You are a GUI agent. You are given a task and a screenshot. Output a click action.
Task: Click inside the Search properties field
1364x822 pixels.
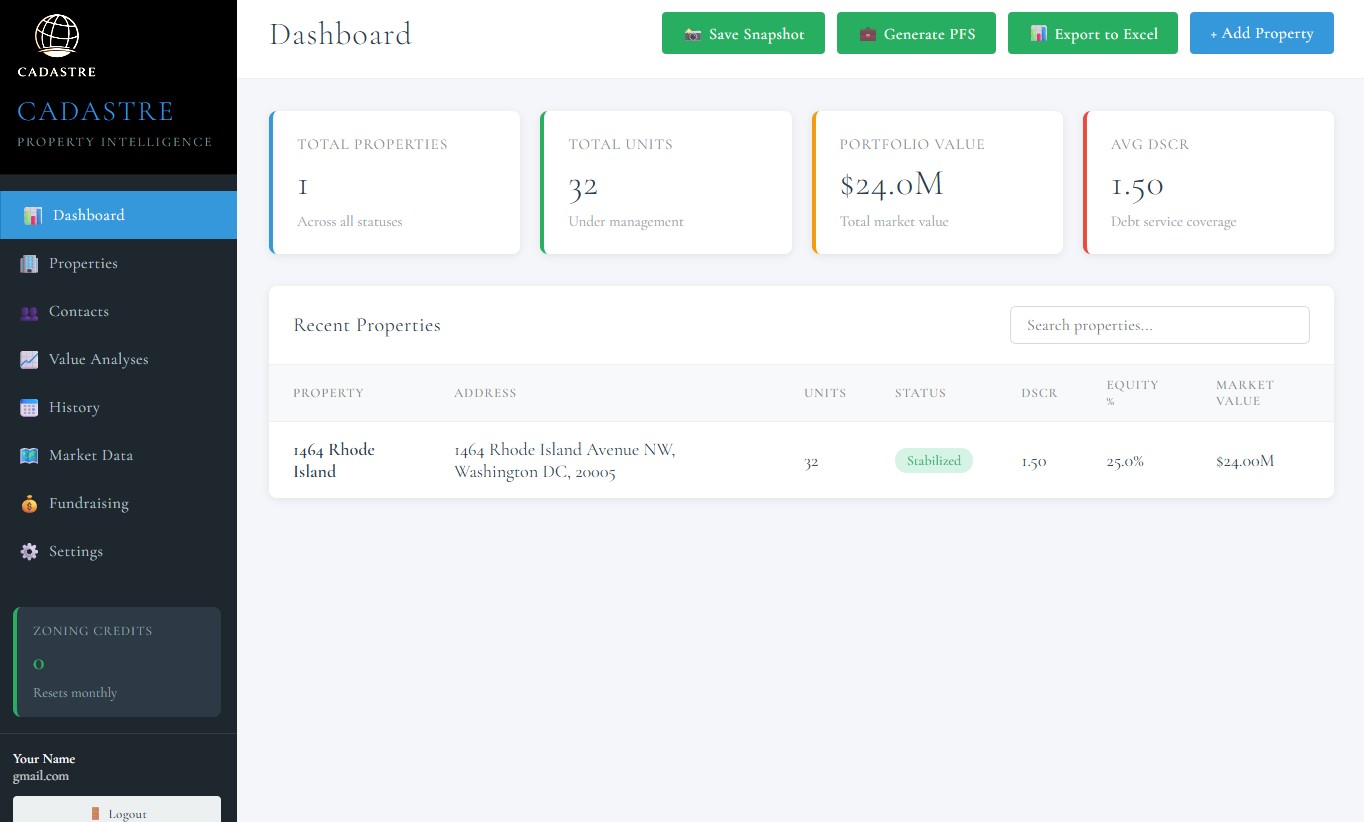click(x=1159, y=325)
